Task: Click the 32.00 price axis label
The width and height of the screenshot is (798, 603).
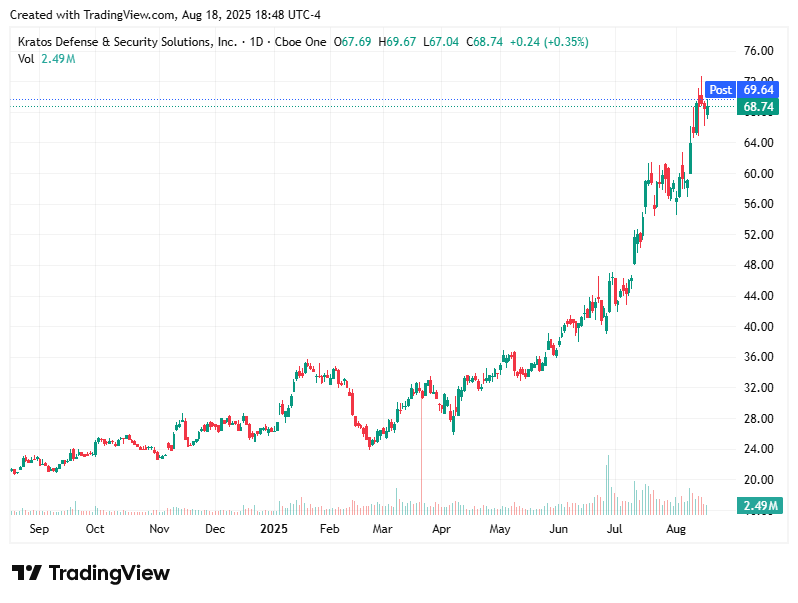Action: [x=758, y=388]
